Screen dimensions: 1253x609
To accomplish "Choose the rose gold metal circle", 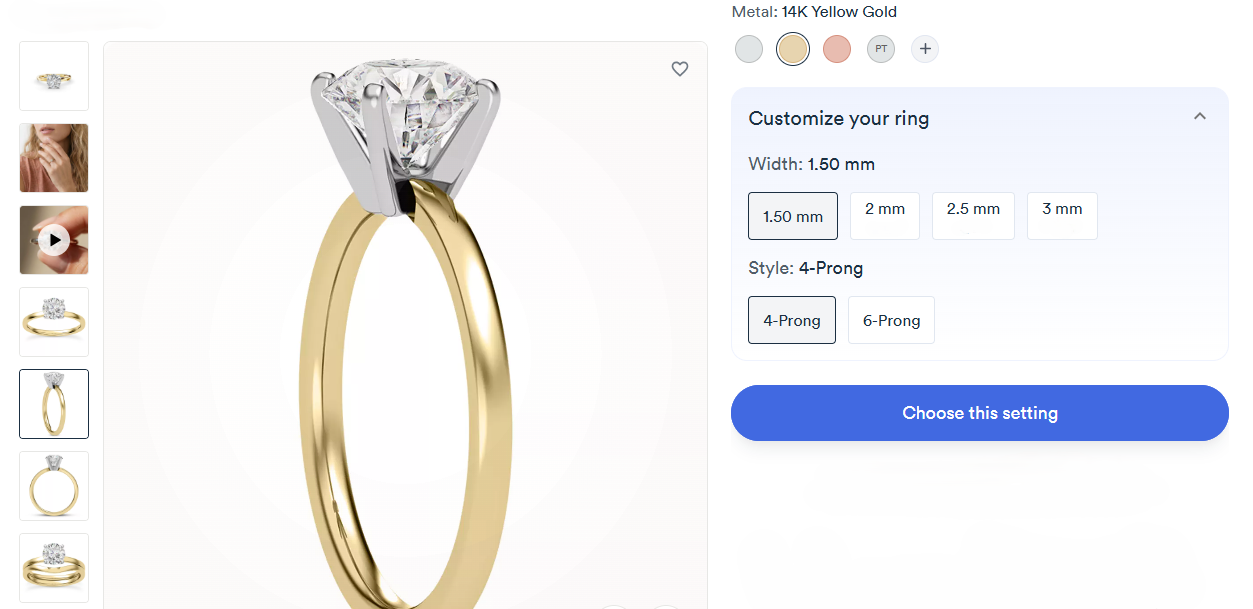I will coord(836,48).
